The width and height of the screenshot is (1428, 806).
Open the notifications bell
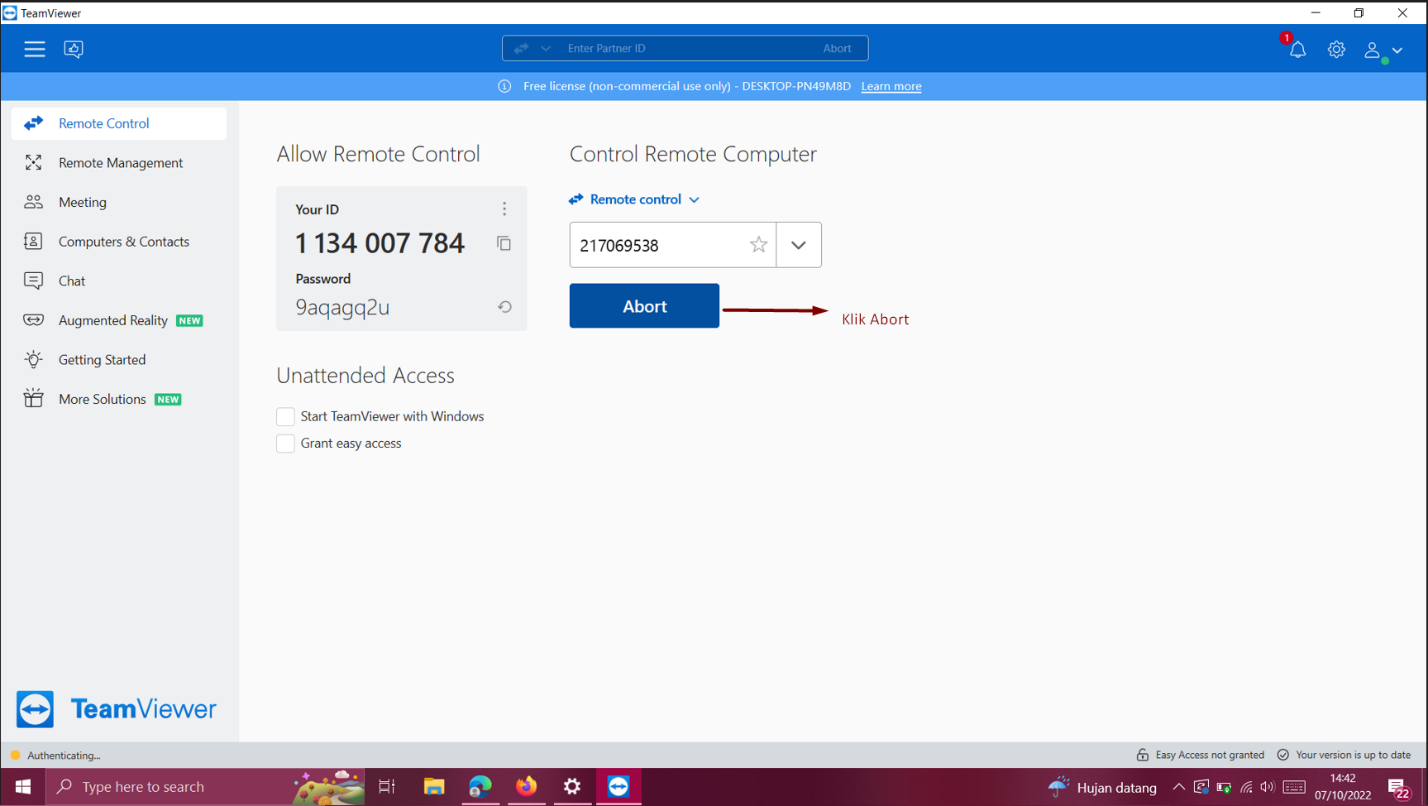click(x=1297, y=49)
